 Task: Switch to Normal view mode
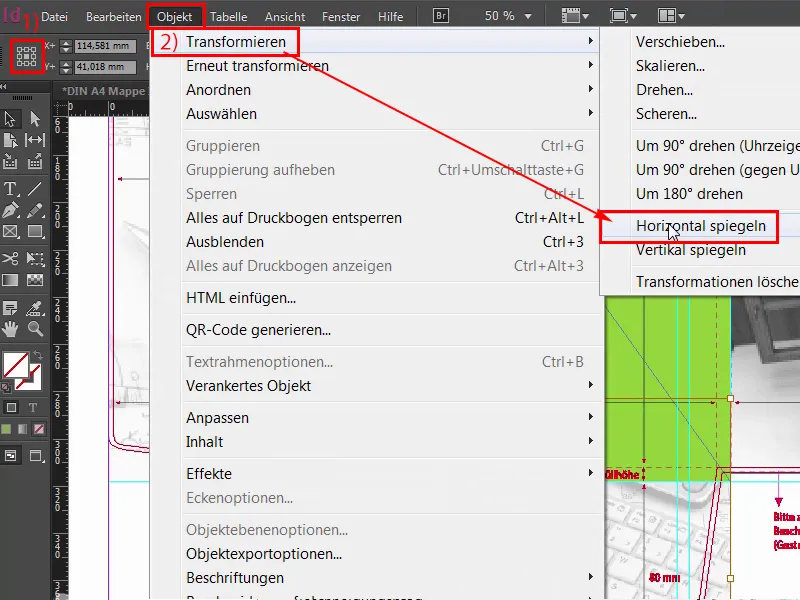coord(11,455)
